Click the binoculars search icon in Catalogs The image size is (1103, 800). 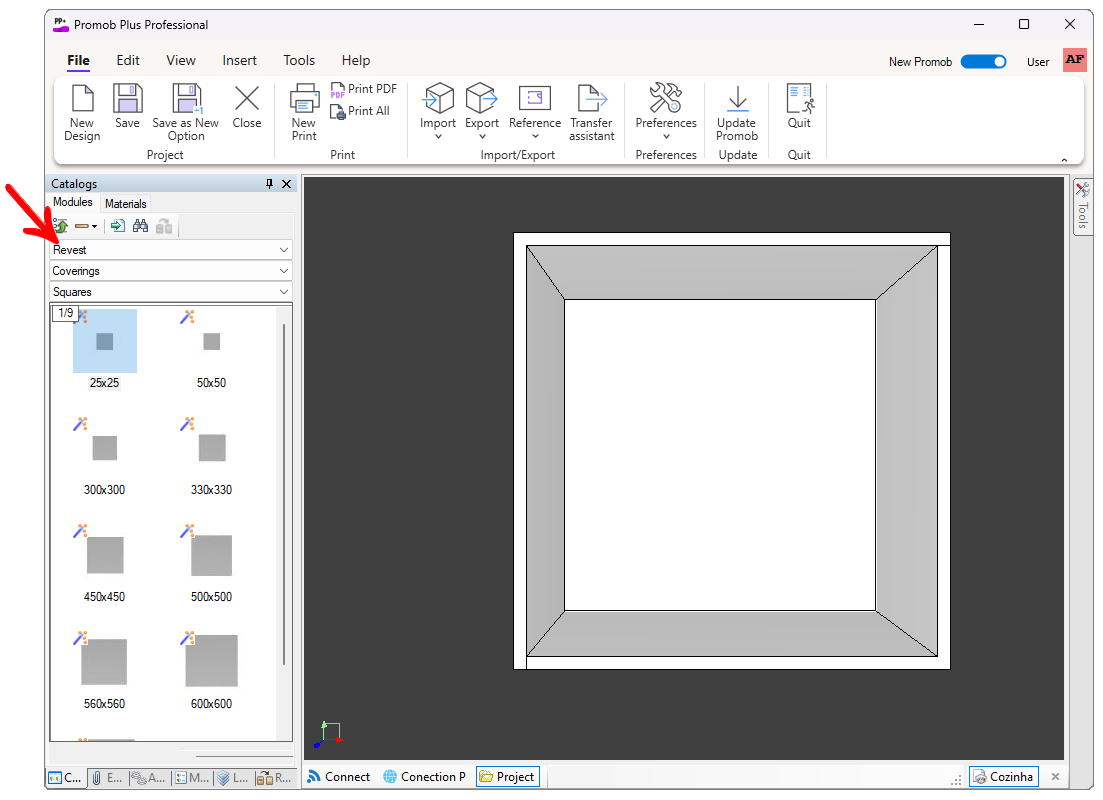(141, 226)
